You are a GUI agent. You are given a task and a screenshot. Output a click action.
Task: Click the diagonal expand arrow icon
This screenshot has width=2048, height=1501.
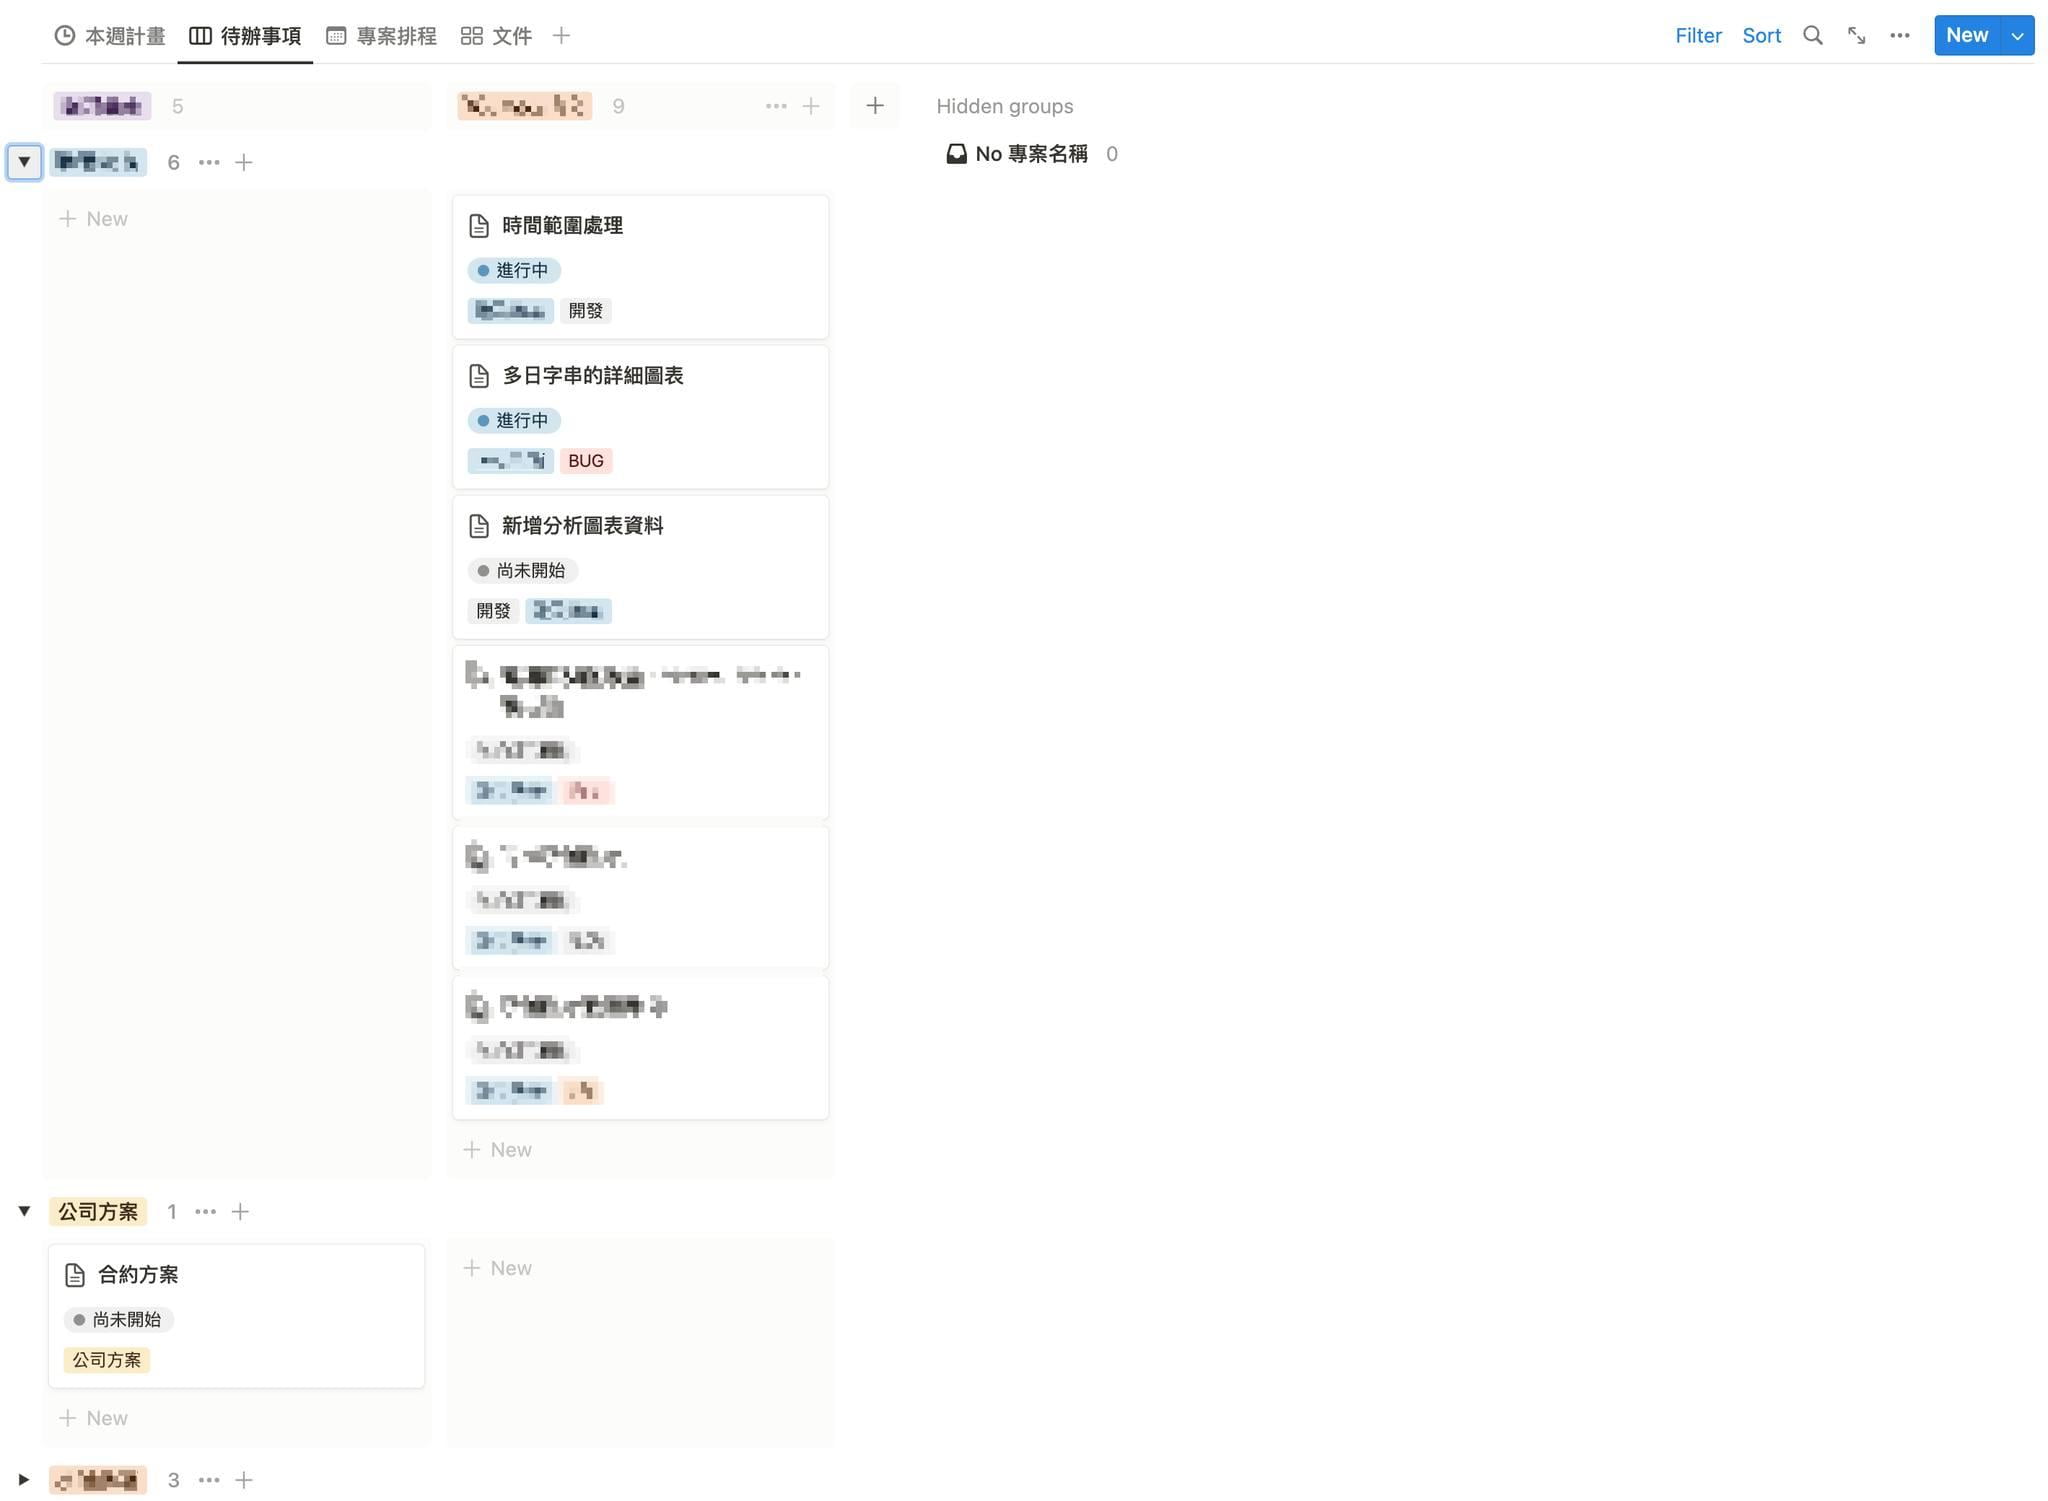click(1856, 35)
